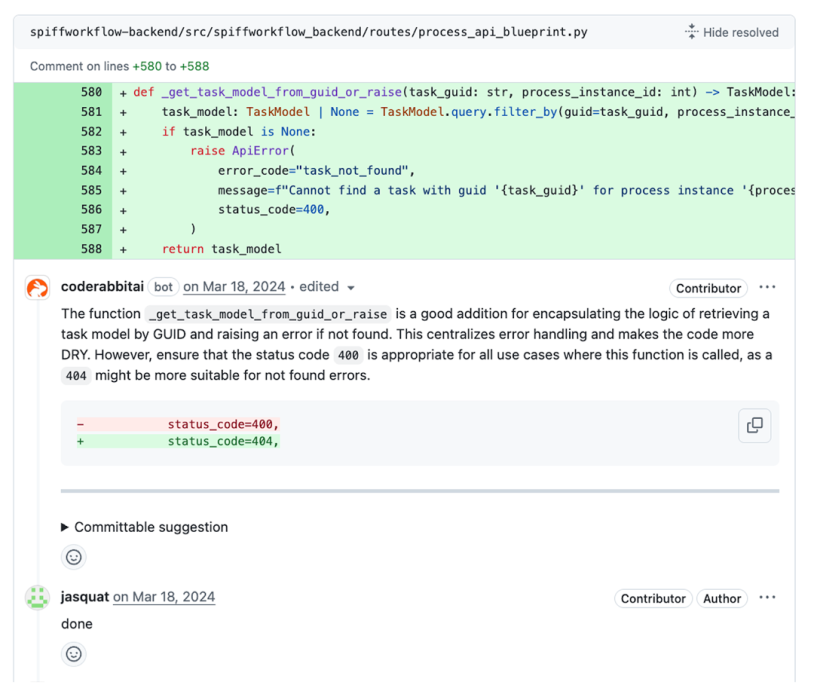
Task: Click the bot badge next to coderabbitai
Action: coord(163,287)
